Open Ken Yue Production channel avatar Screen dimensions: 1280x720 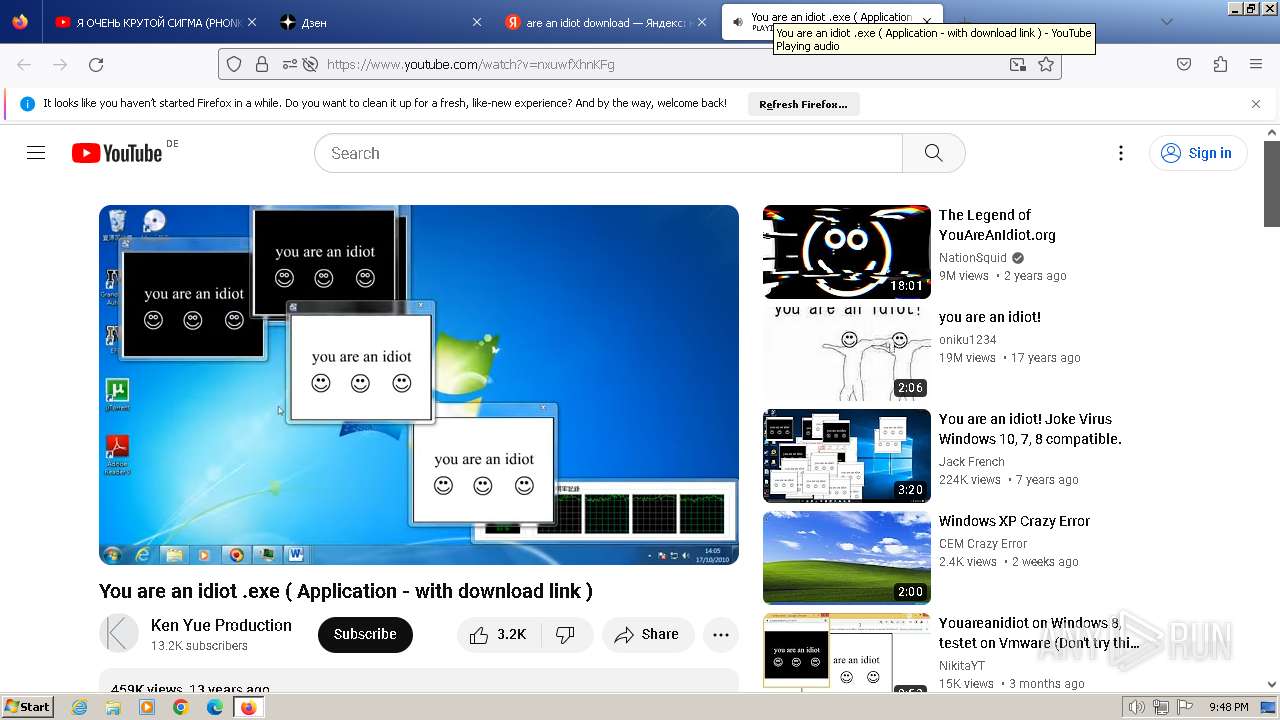[x=119, y=634]
